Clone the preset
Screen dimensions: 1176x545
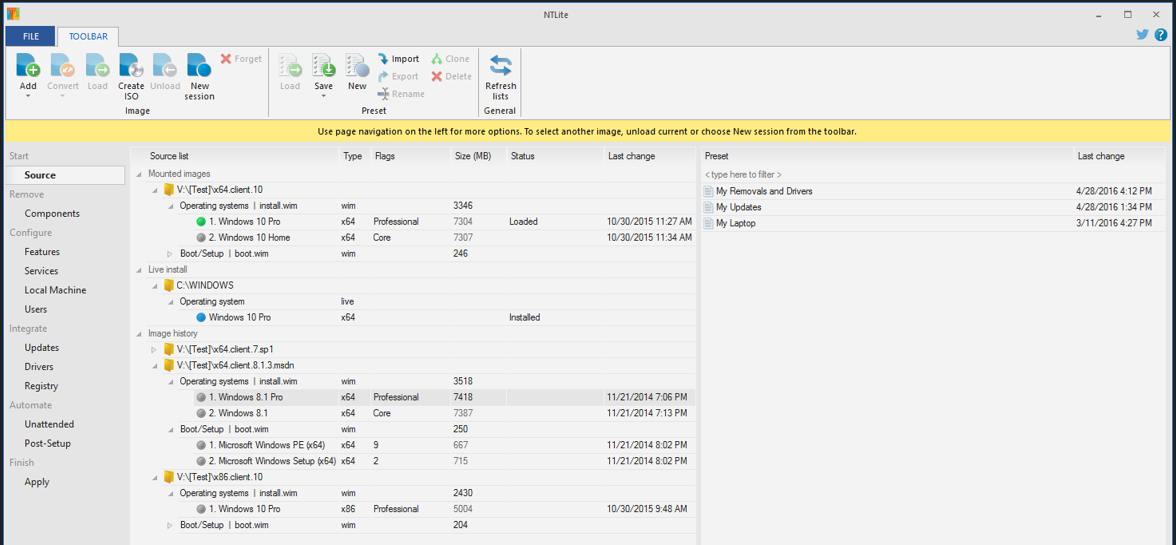(450, 58)
